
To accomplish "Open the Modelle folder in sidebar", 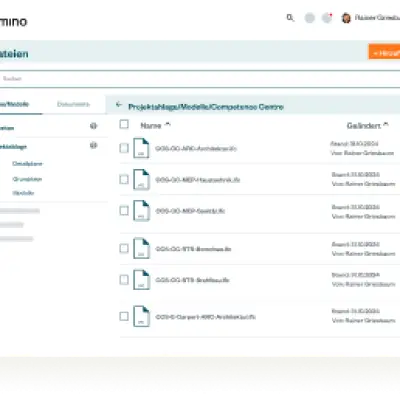I will click(23, 193).
